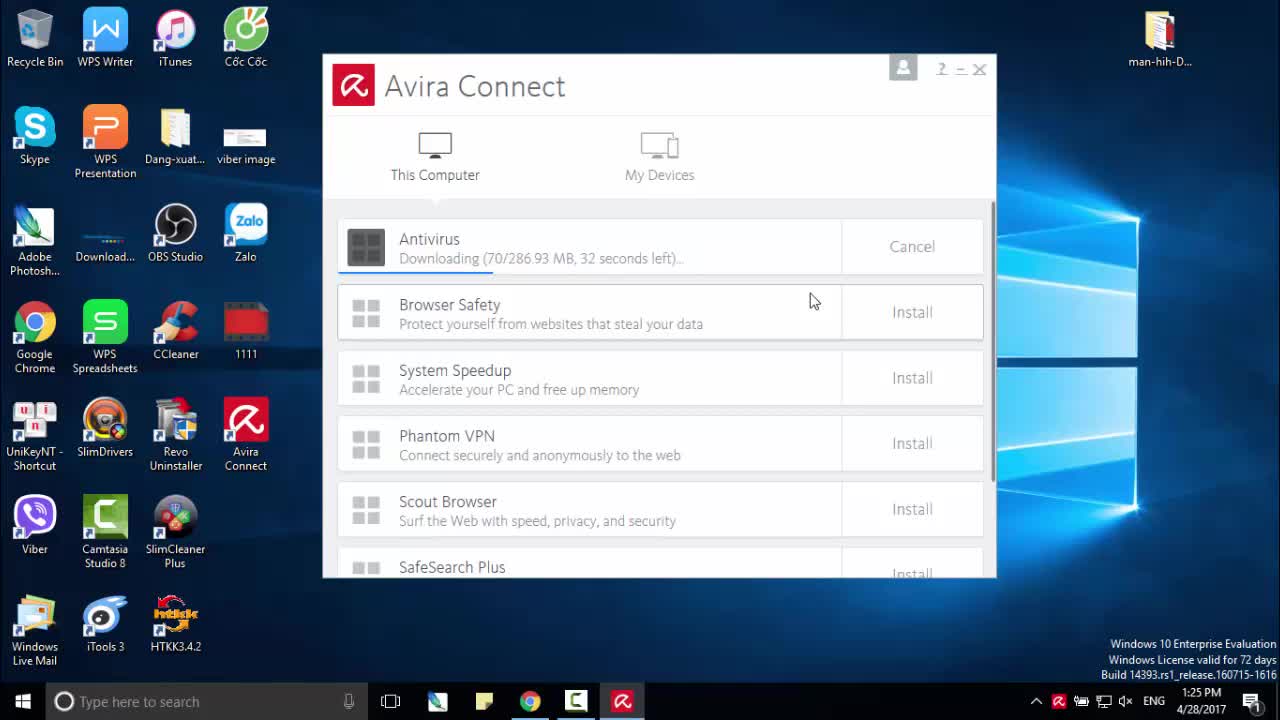The height and width of the screenshot is (720, 1280).
Task: Select the Dang-xuat file on desktop
Action: click(175, 136)
